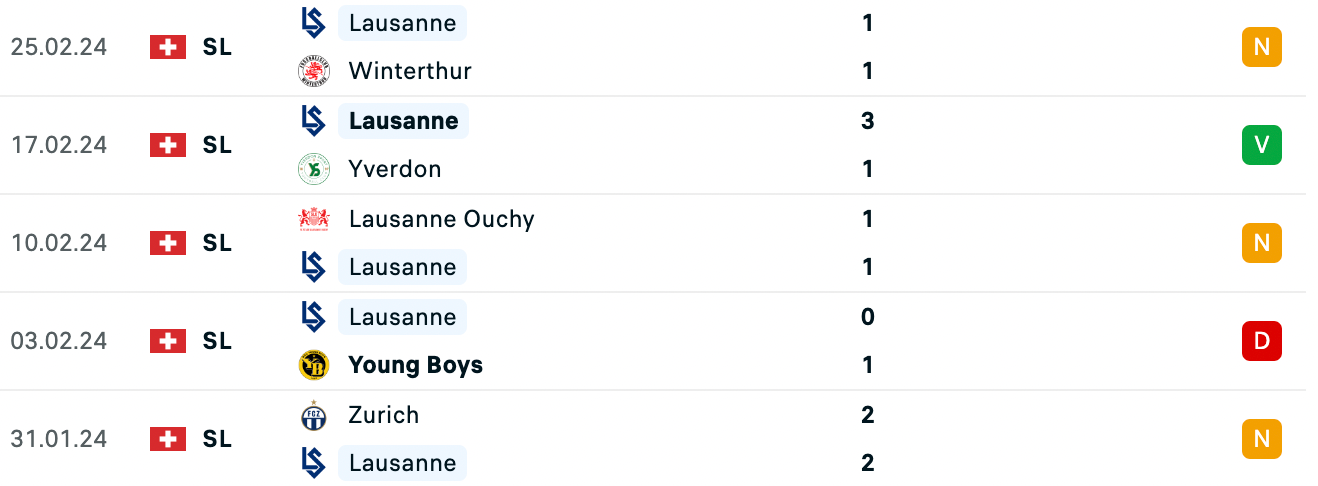
Task: Click the green V result badge
Action: [x=1262, y=145]
